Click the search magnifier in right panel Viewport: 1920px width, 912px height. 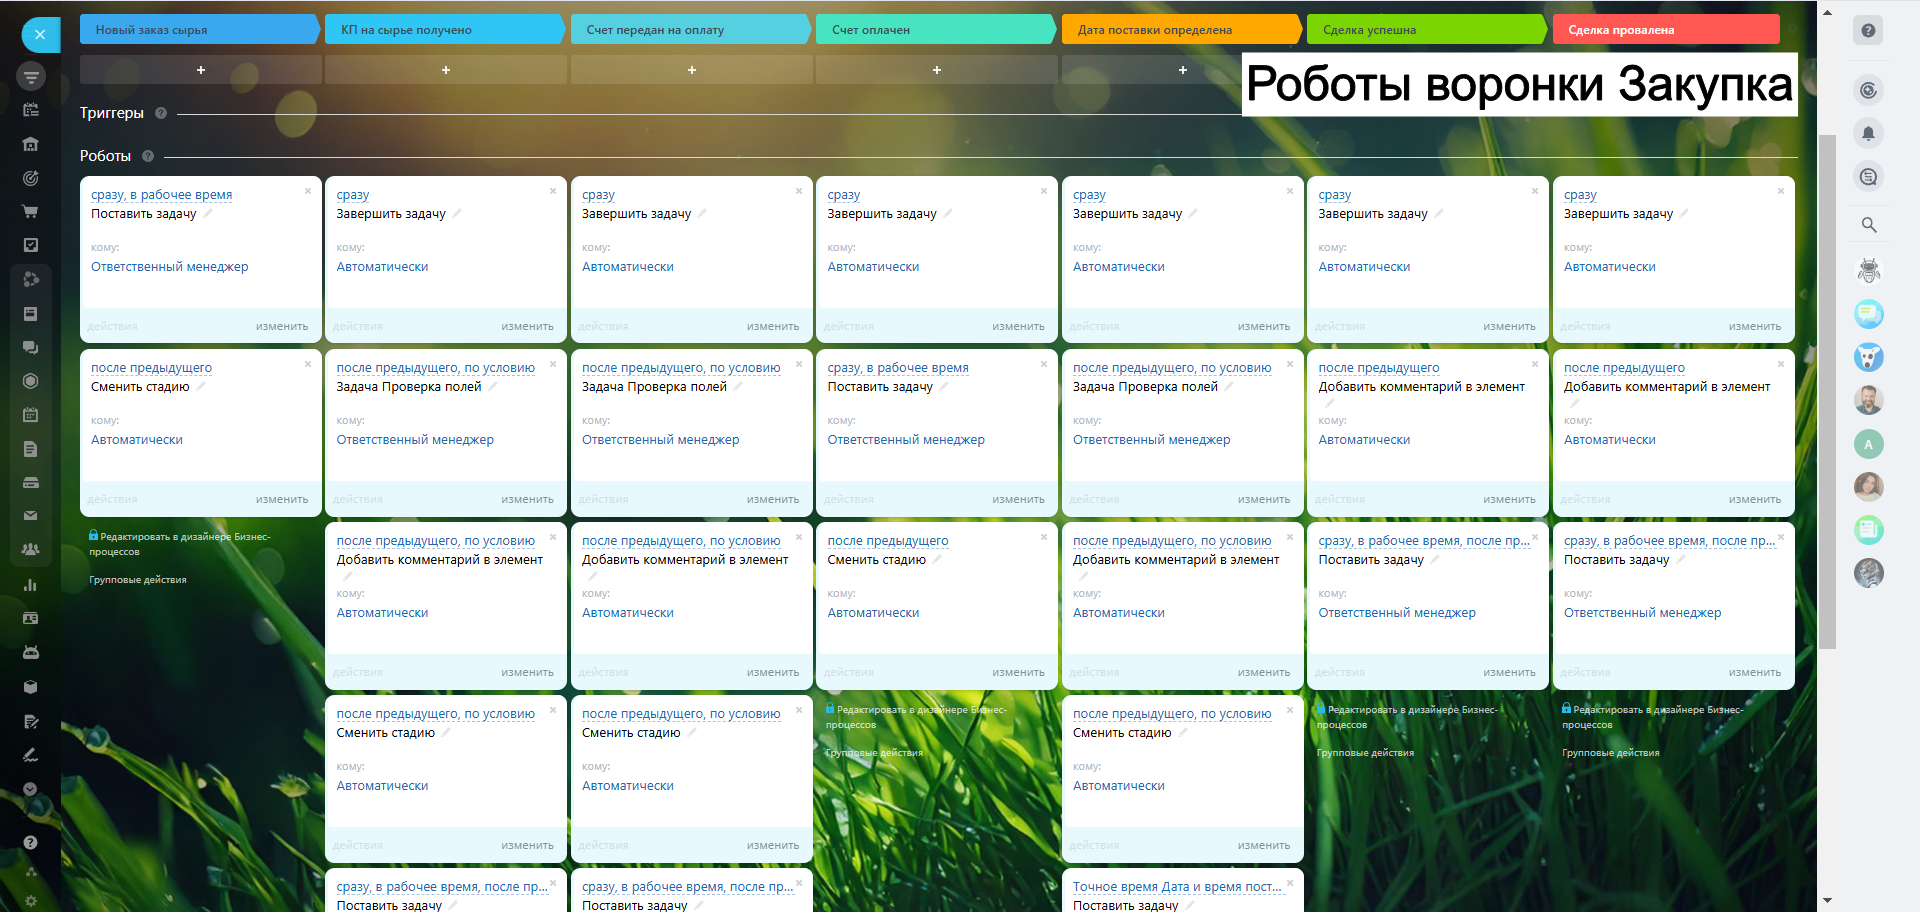(1868, 225)
